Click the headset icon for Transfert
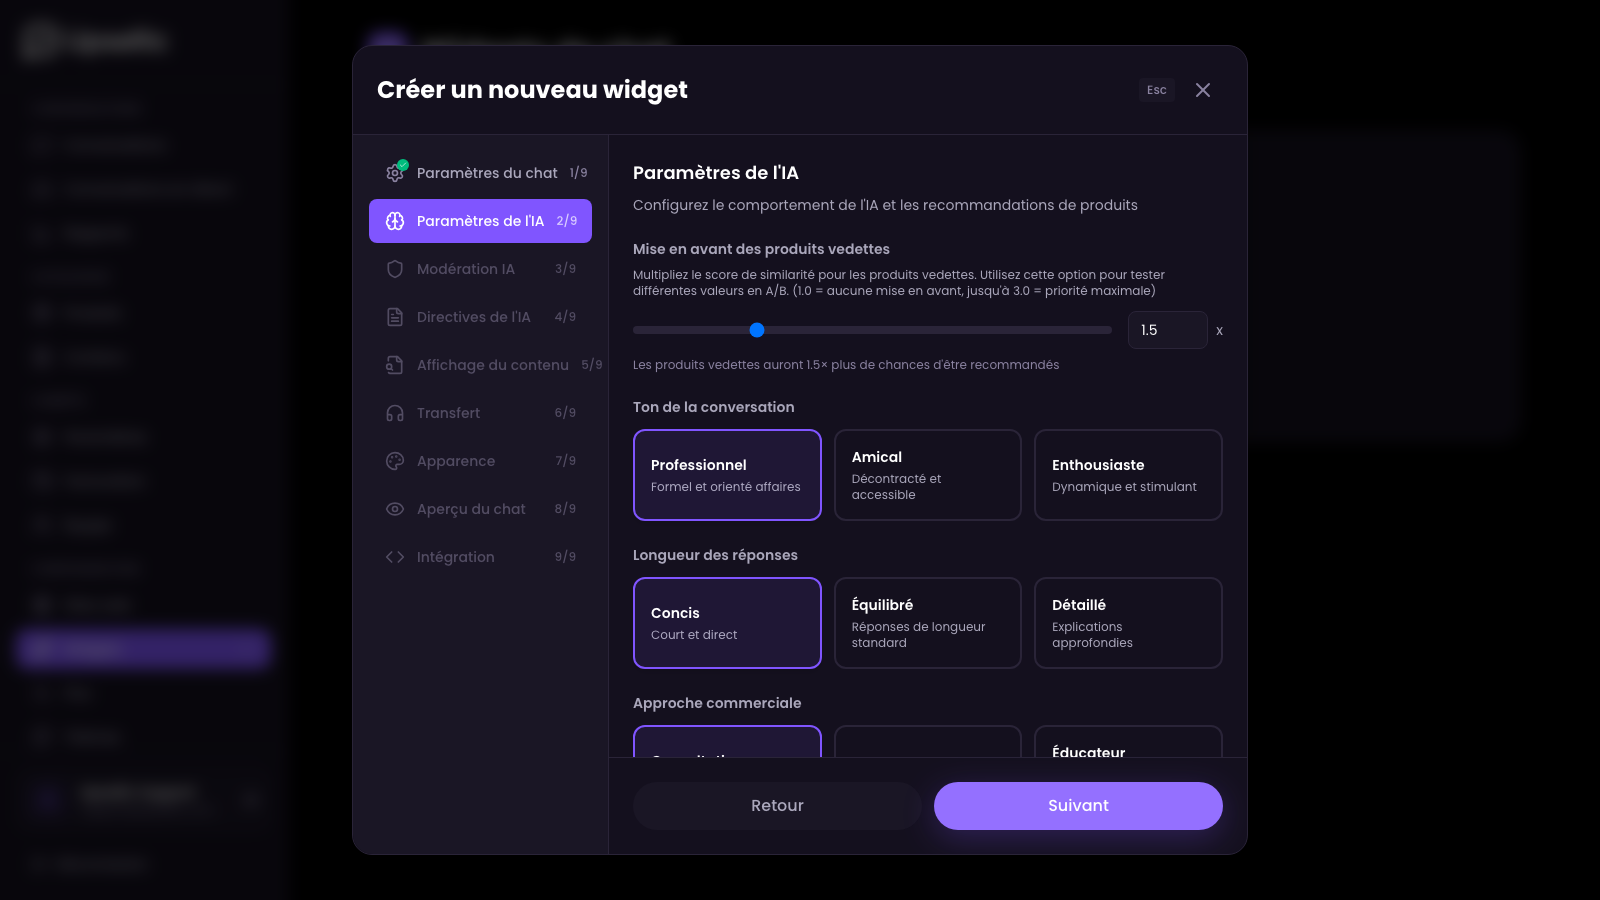1600x900 pixels. tap(395, 413)
